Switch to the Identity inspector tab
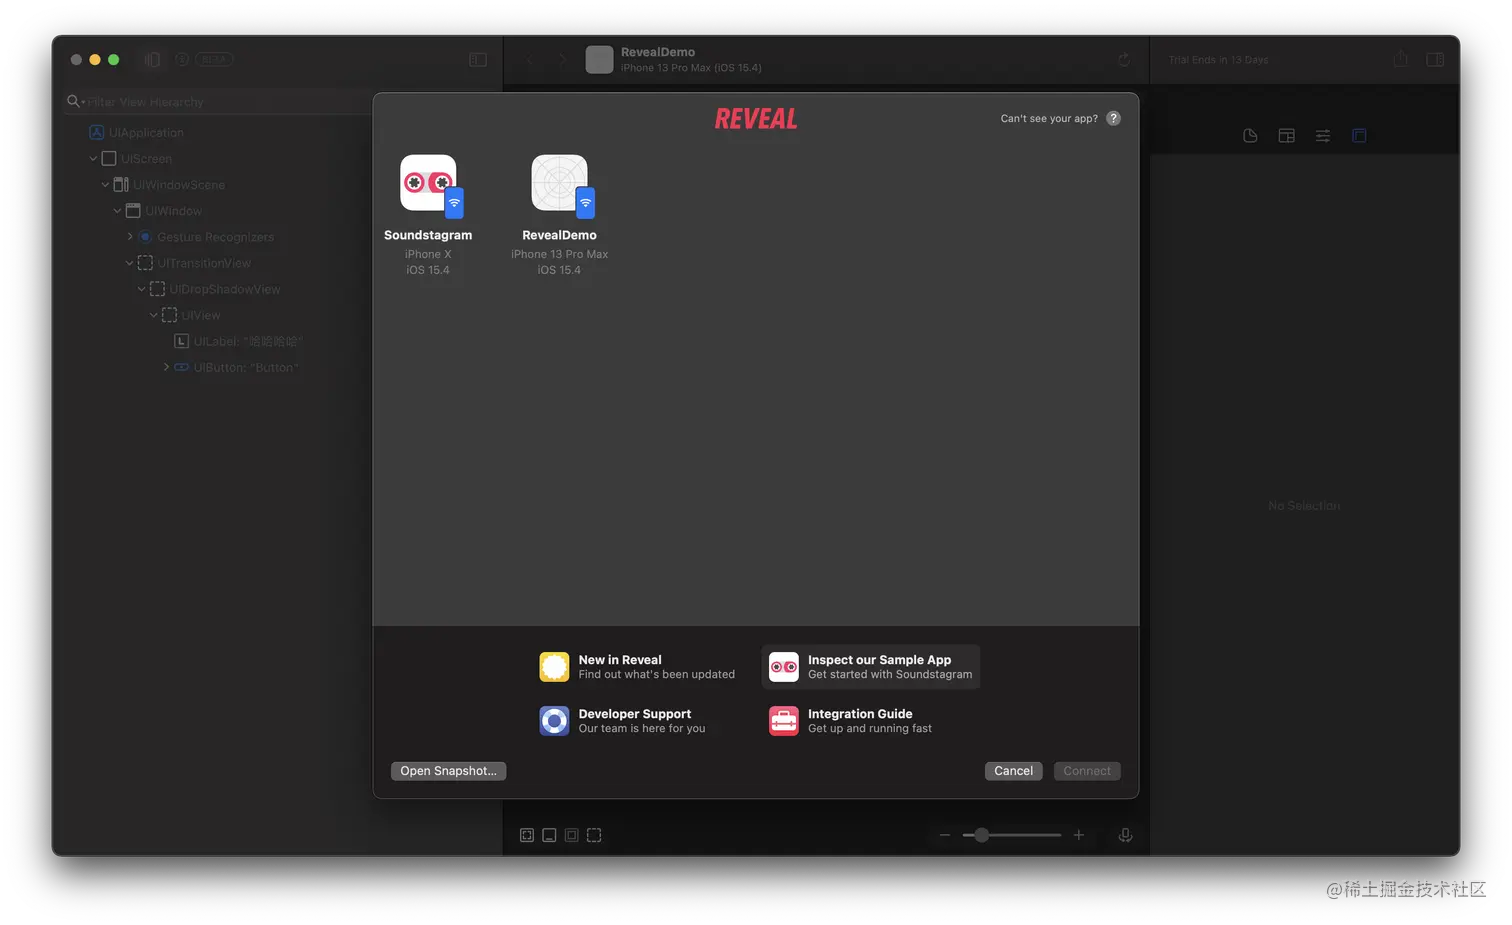This screenshot has width=1512, height=925. click(x=1286, y=136)
